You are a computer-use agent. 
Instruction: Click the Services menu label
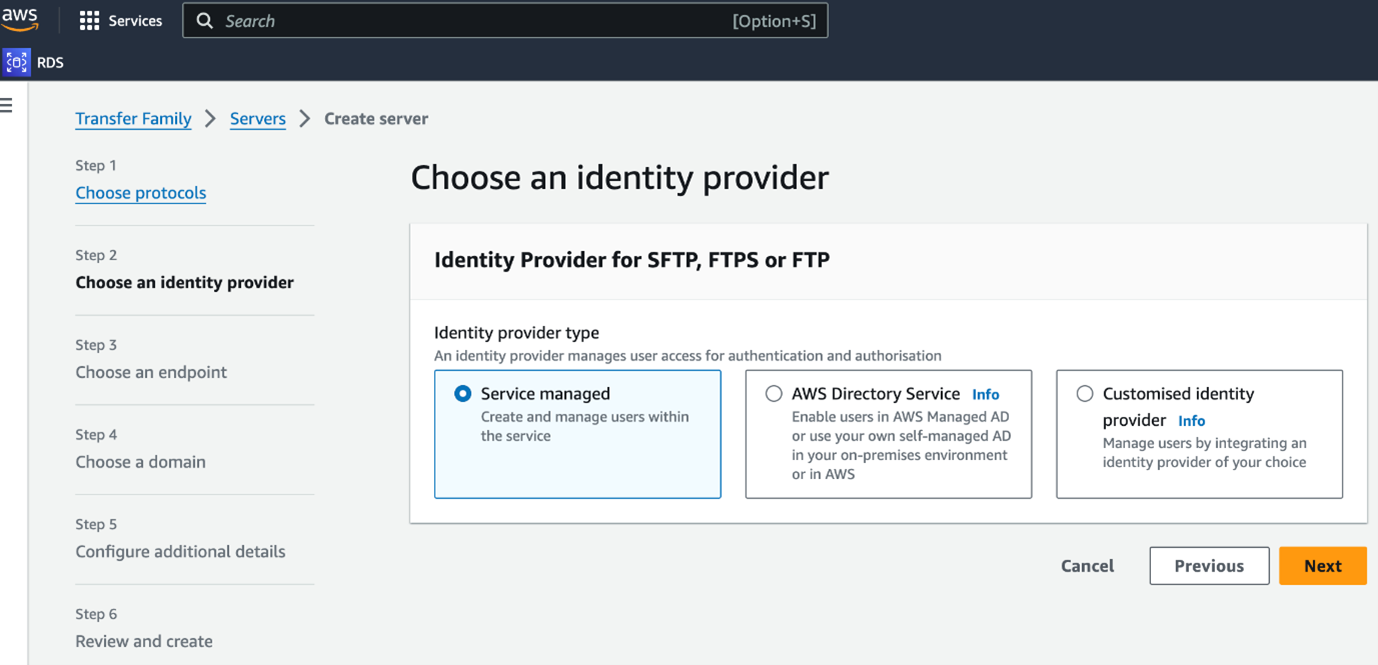(135, 21)
